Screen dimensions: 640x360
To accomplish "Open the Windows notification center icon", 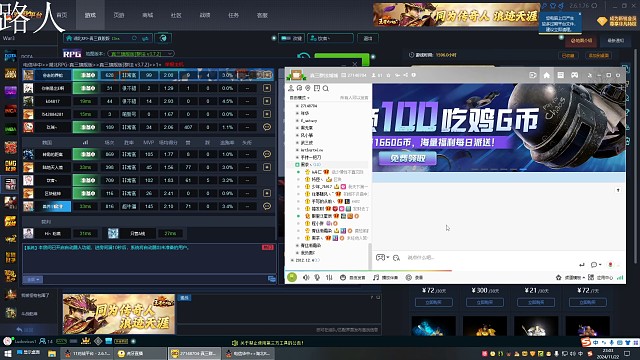I will (627, 353).
